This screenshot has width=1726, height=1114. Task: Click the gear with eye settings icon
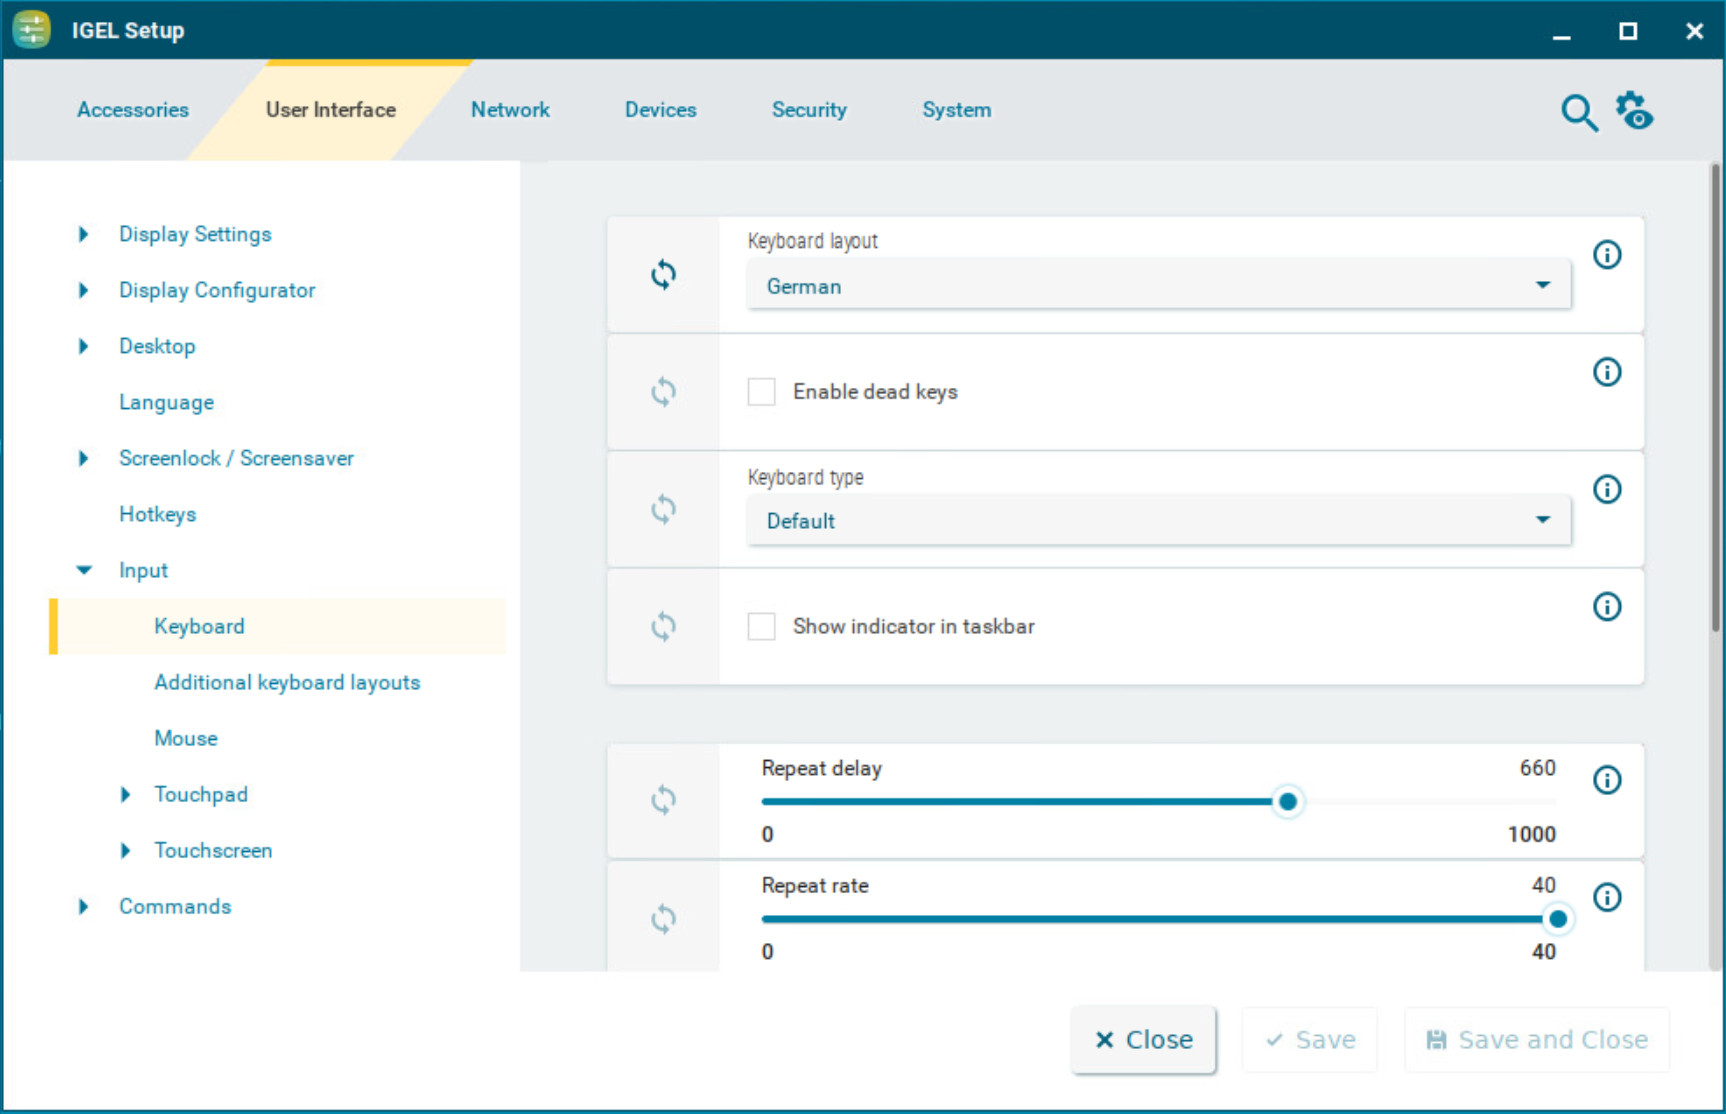pos(1634,111)
